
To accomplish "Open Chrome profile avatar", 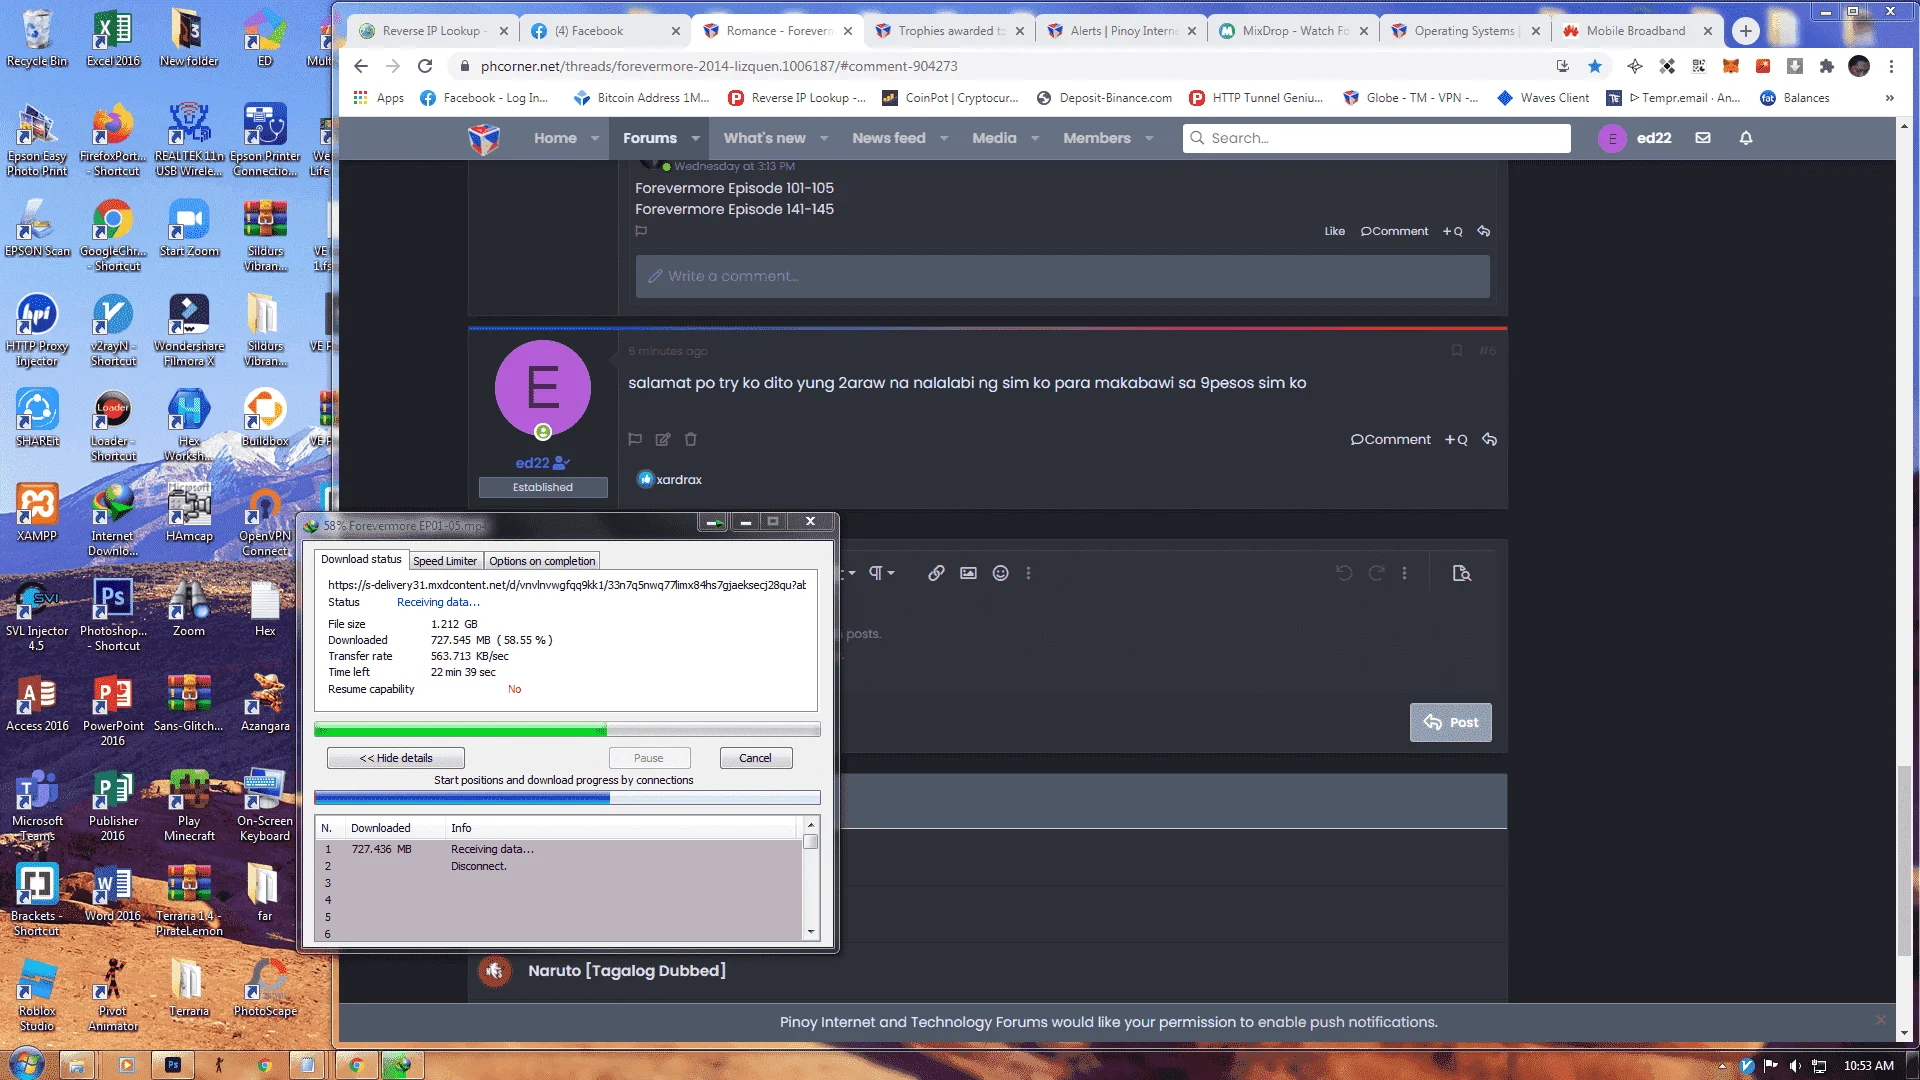I will pyautogui.click(x=1859, y=66).
